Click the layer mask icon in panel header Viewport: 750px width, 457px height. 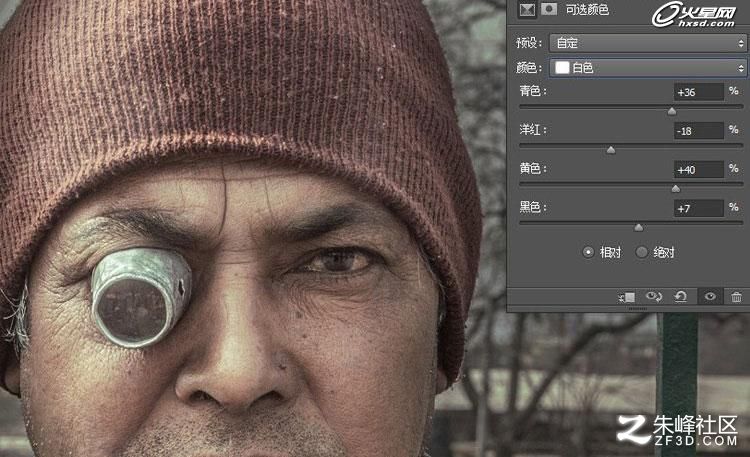tap(549, 9)
